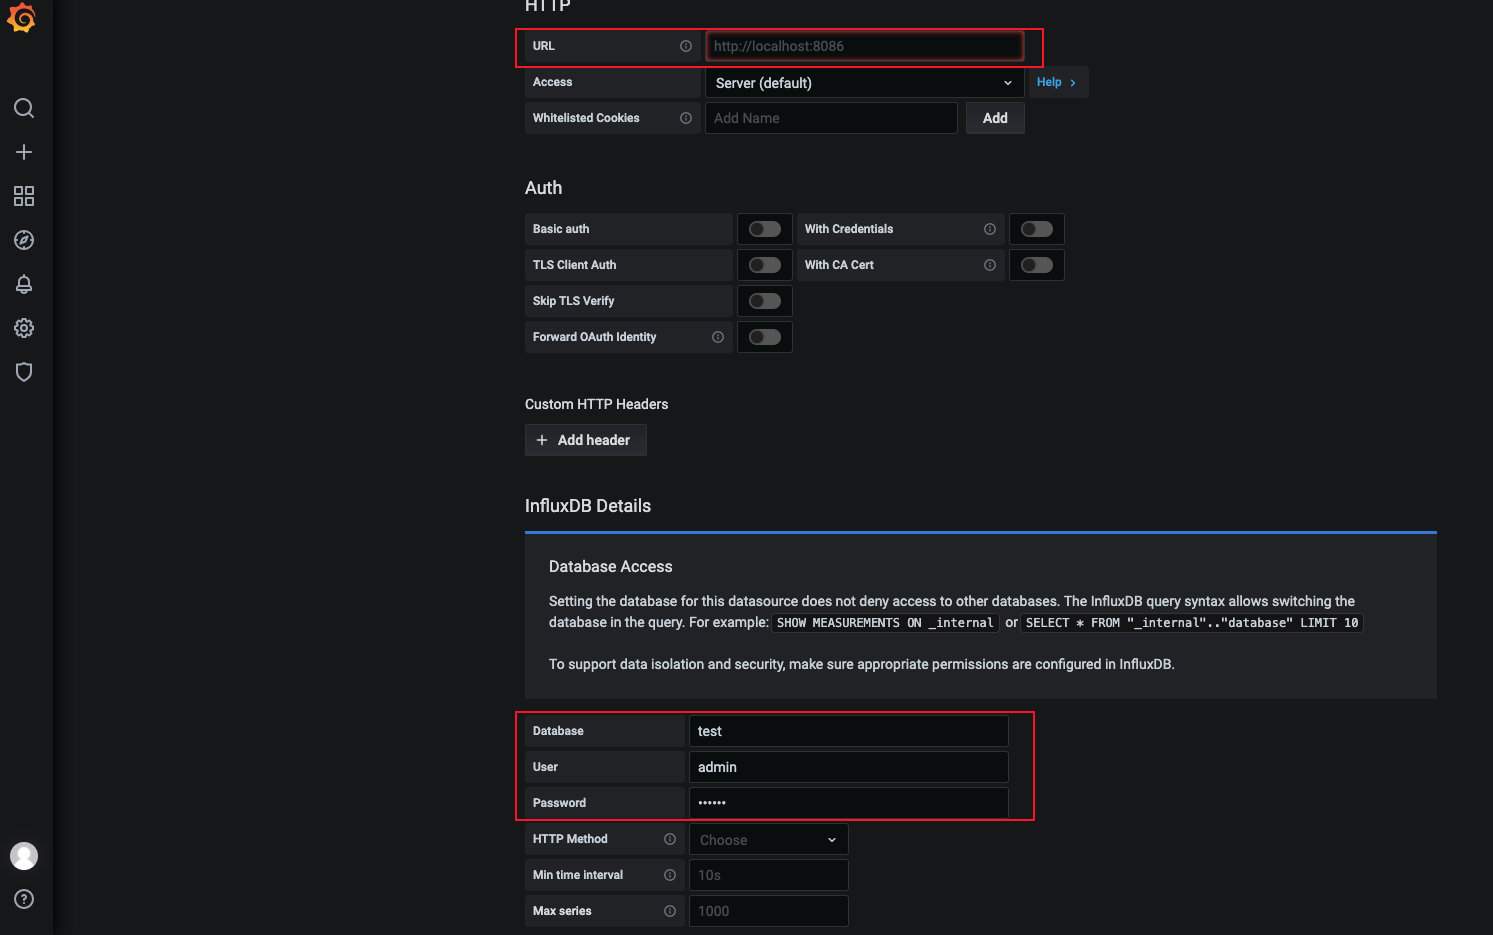Show info tooltip for With Credentials
The height and width of the screenshot is (935, 1493).
click(990, 229)
